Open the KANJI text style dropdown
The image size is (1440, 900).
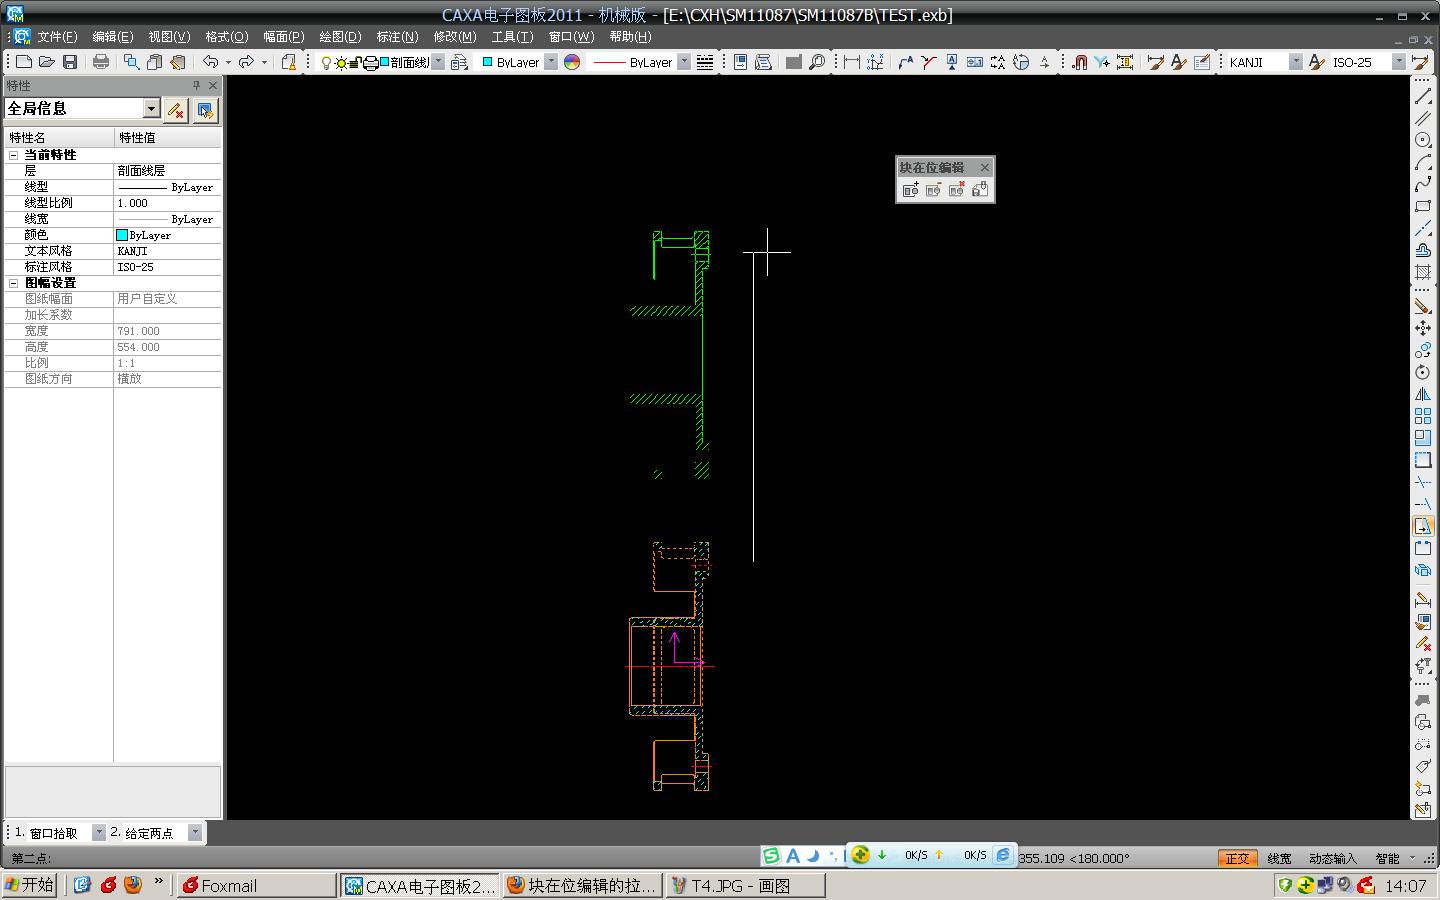click(x=1295, y=62)
